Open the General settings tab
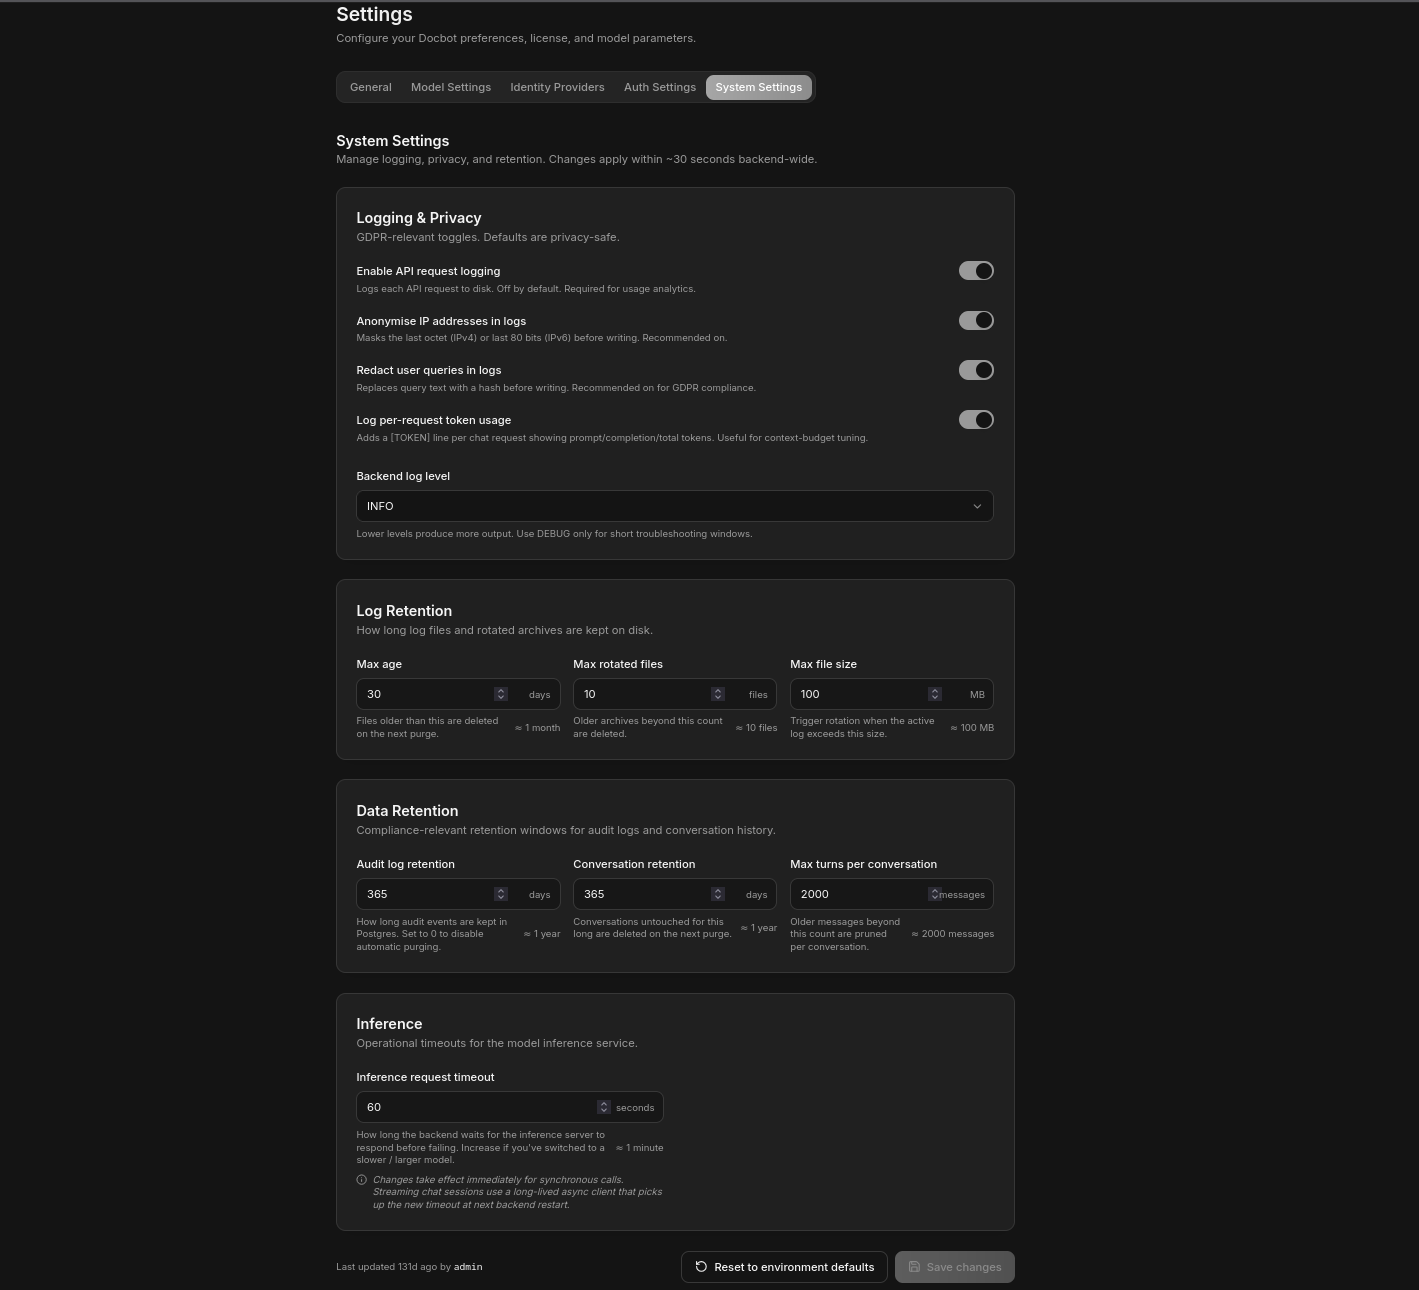This screenshot has width=1419, height=1290. (x=370, y=87)
